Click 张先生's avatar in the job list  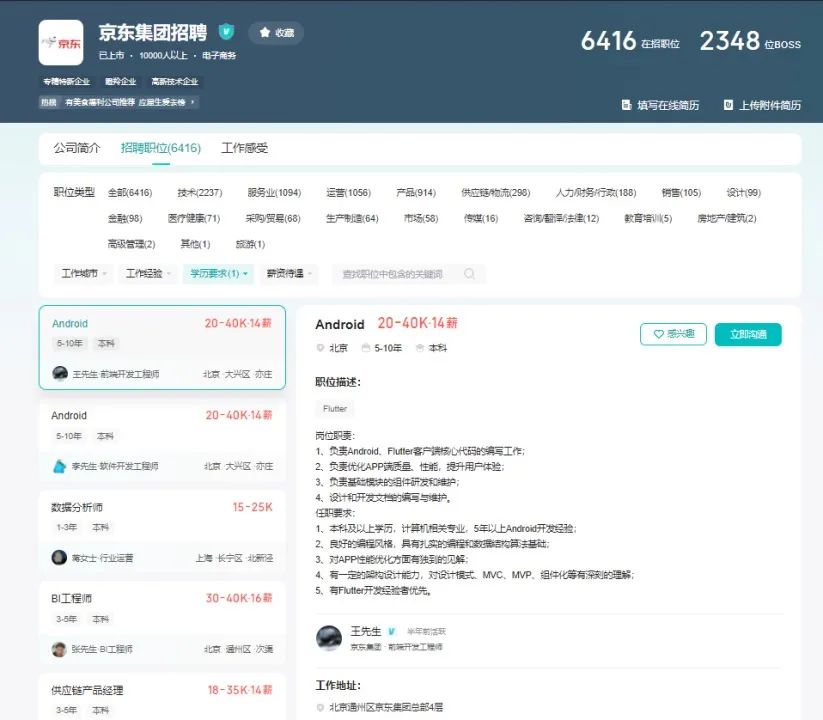[59, 649]
